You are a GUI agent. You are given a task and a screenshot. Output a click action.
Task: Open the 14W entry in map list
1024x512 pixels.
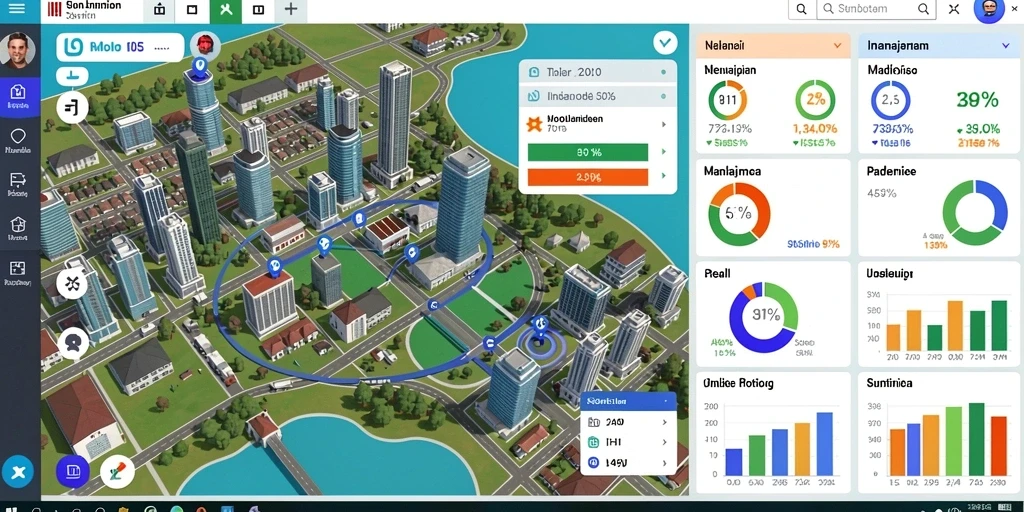pos(628,463)
